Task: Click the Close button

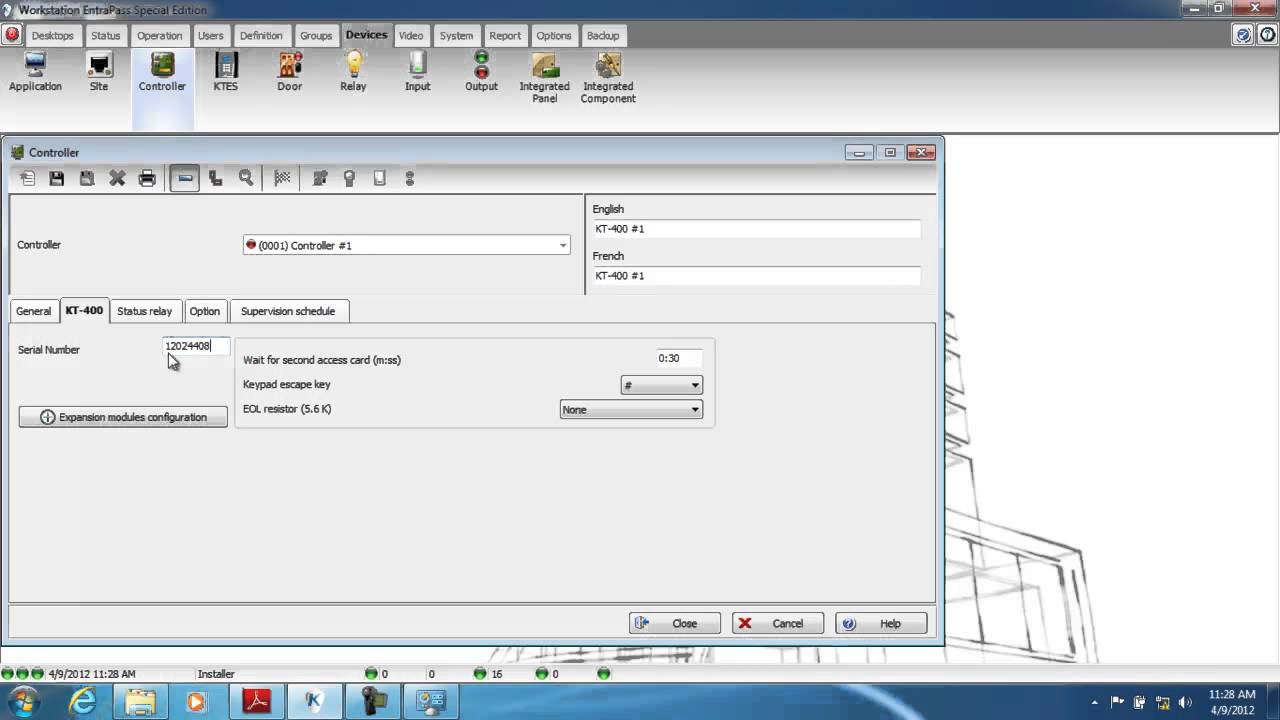Action: pos(675,623)
